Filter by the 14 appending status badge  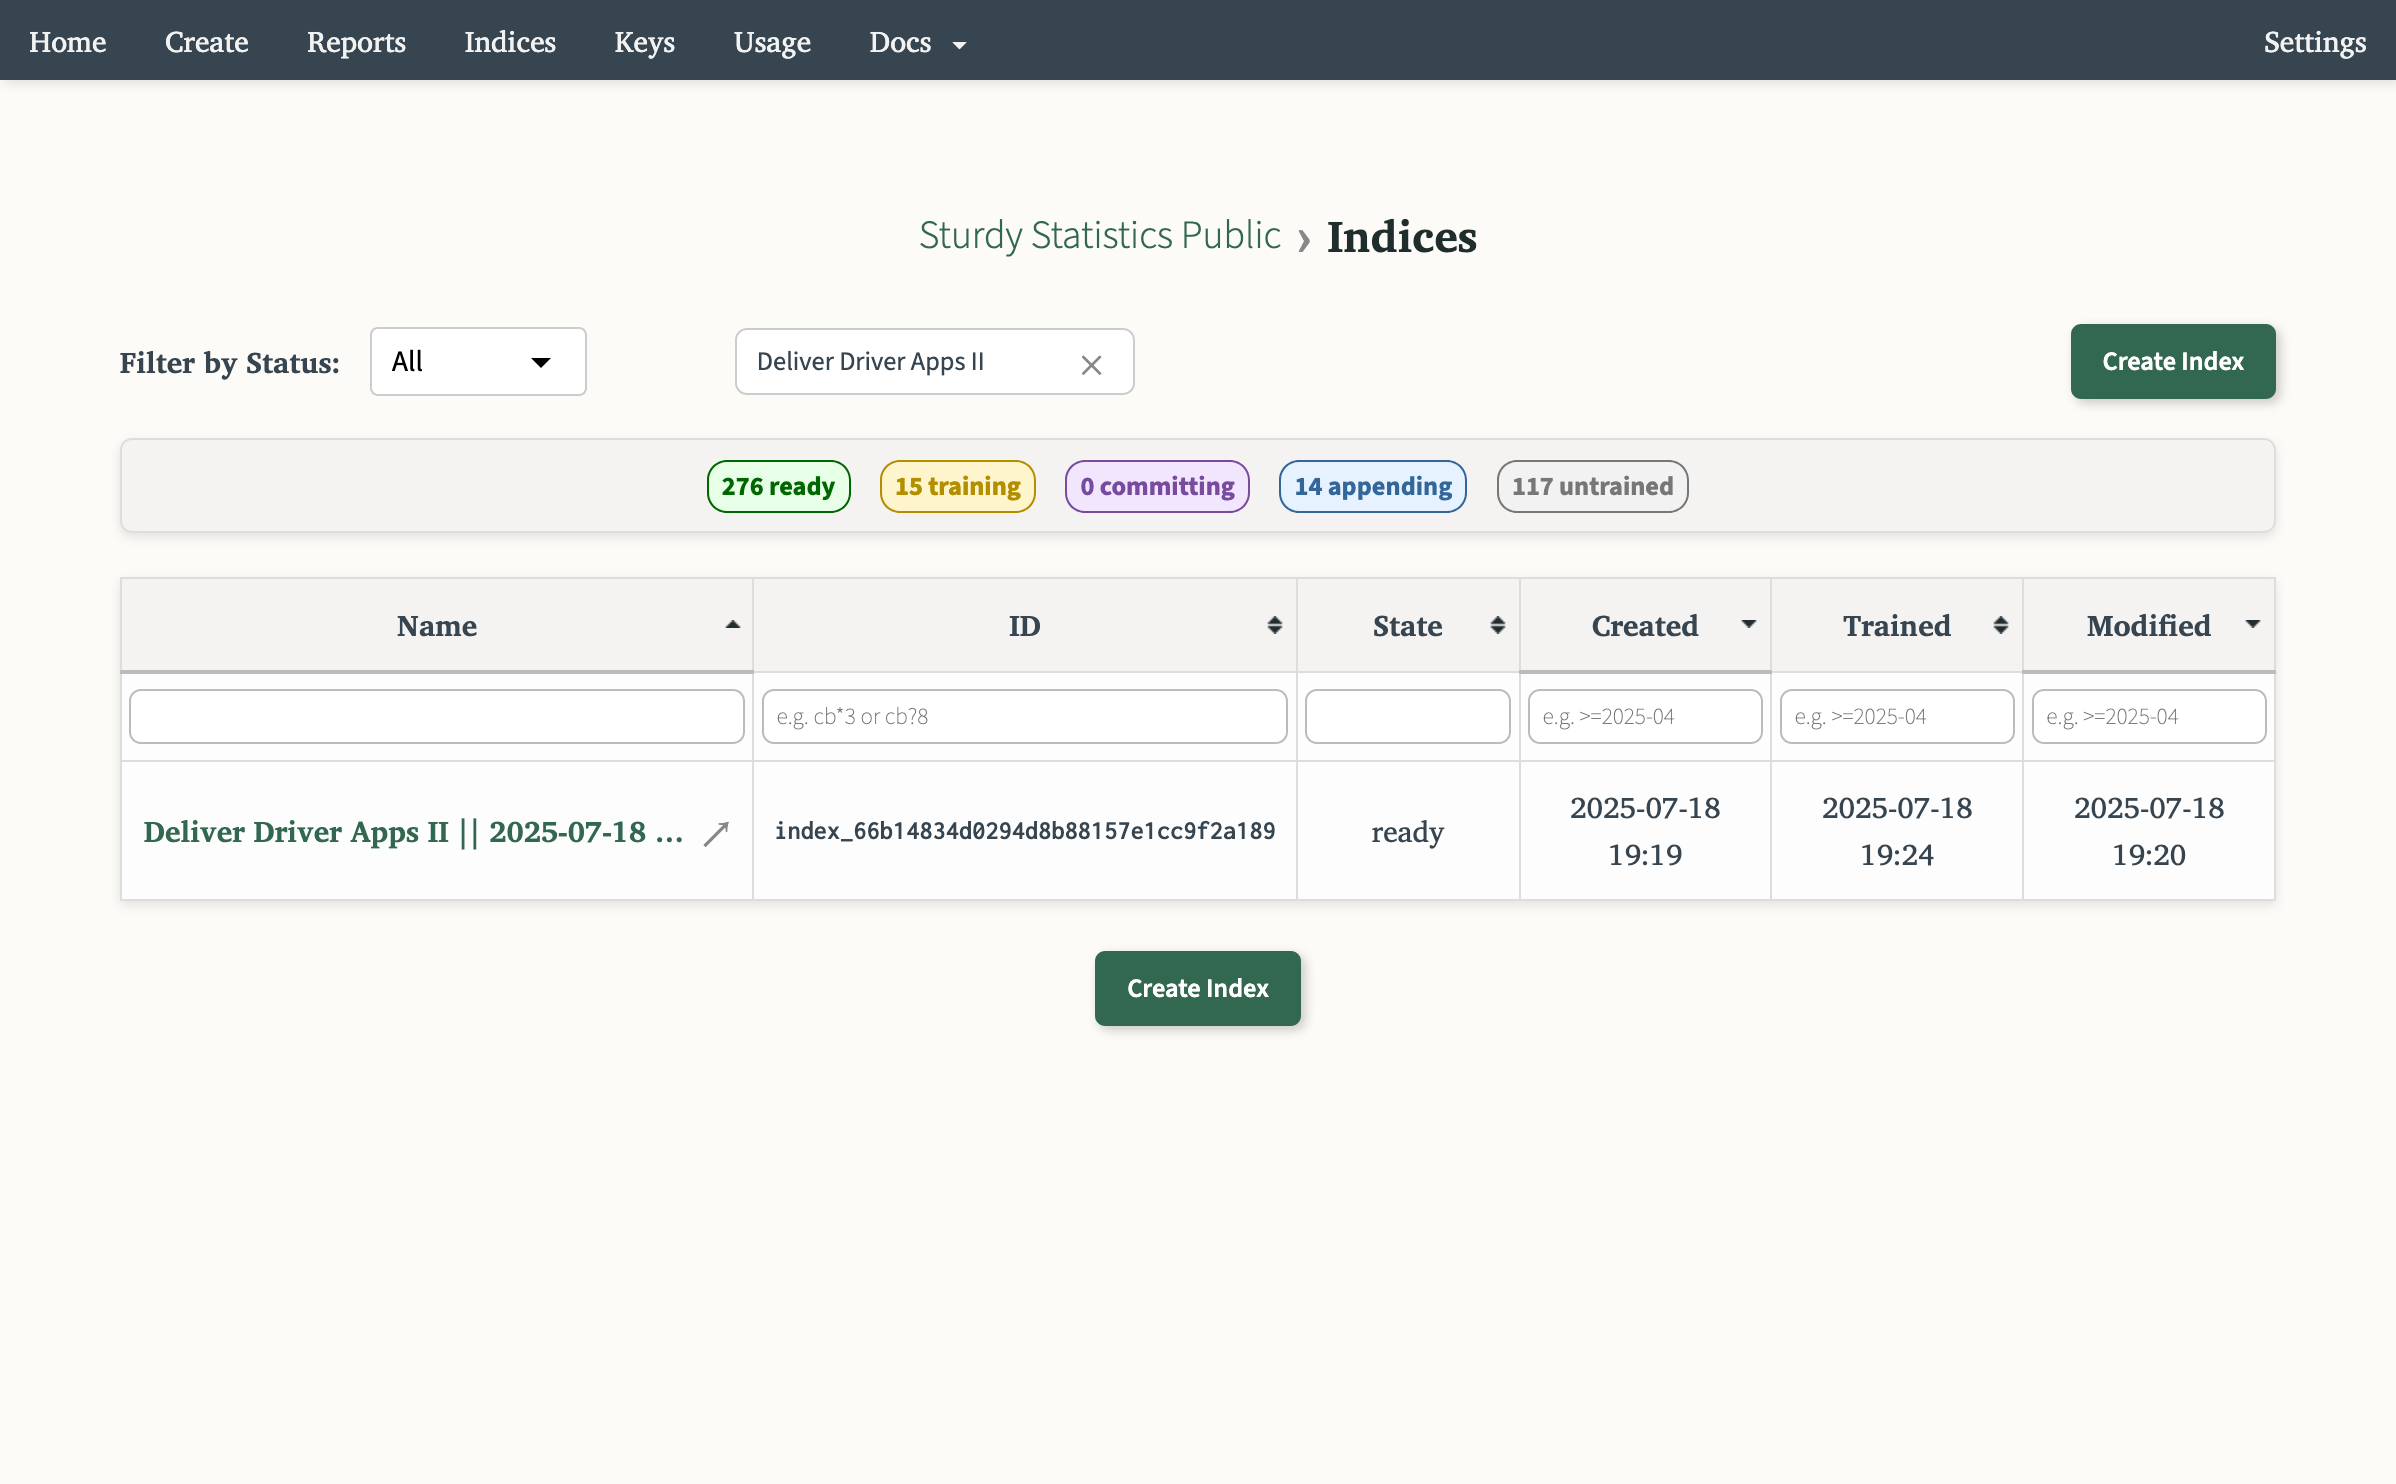(1372, 486)
